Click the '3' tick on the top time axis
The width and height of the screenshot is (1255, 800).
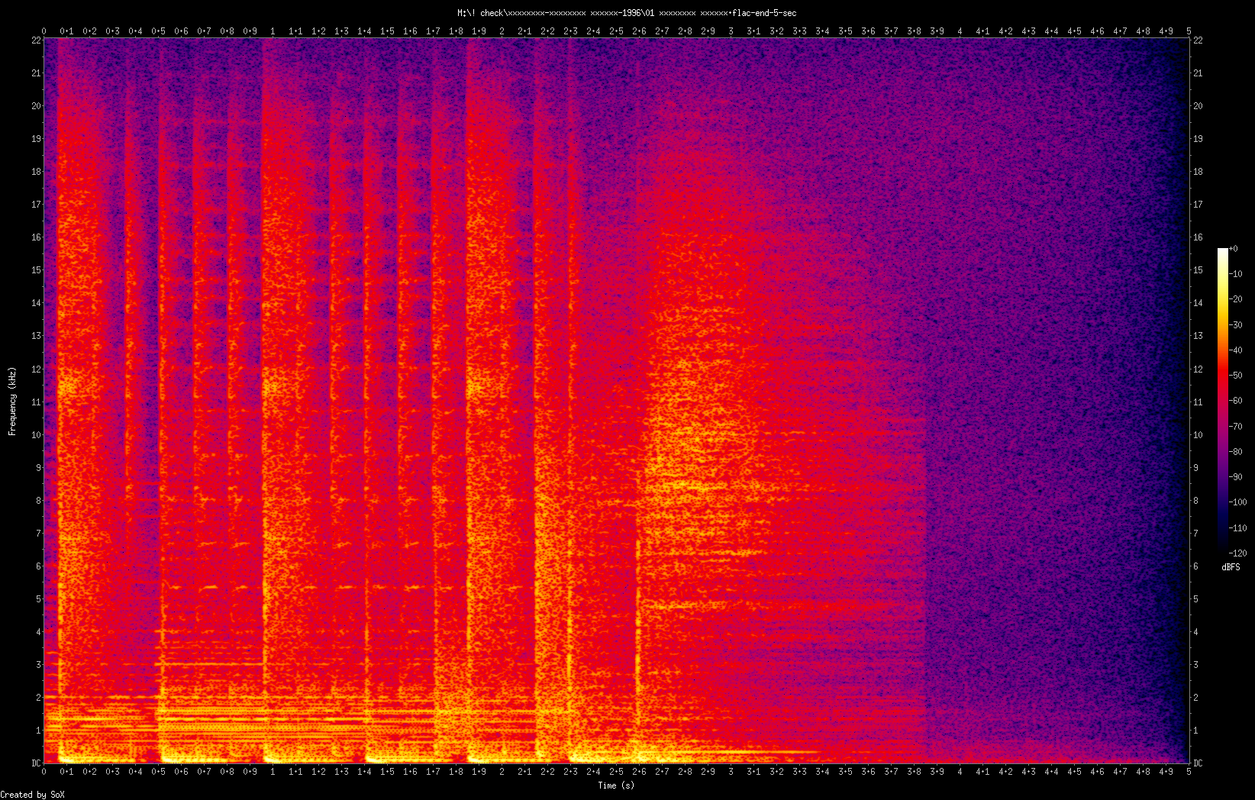(731, 31)
